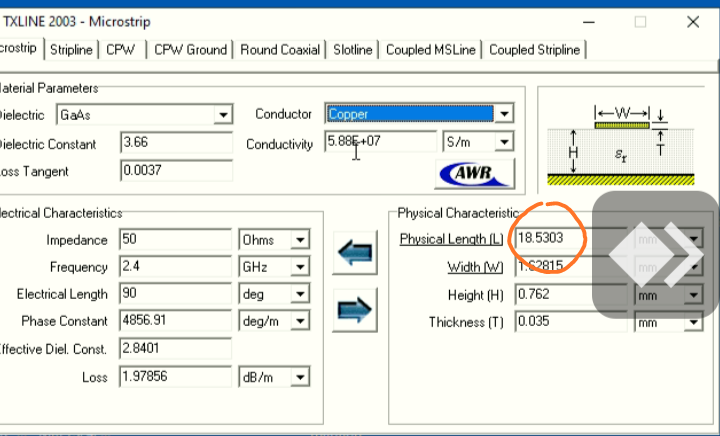The height and width of the screenshot is (436, 720).
Task: Select the Coupled MSLine tab
Action: [432, 49]
